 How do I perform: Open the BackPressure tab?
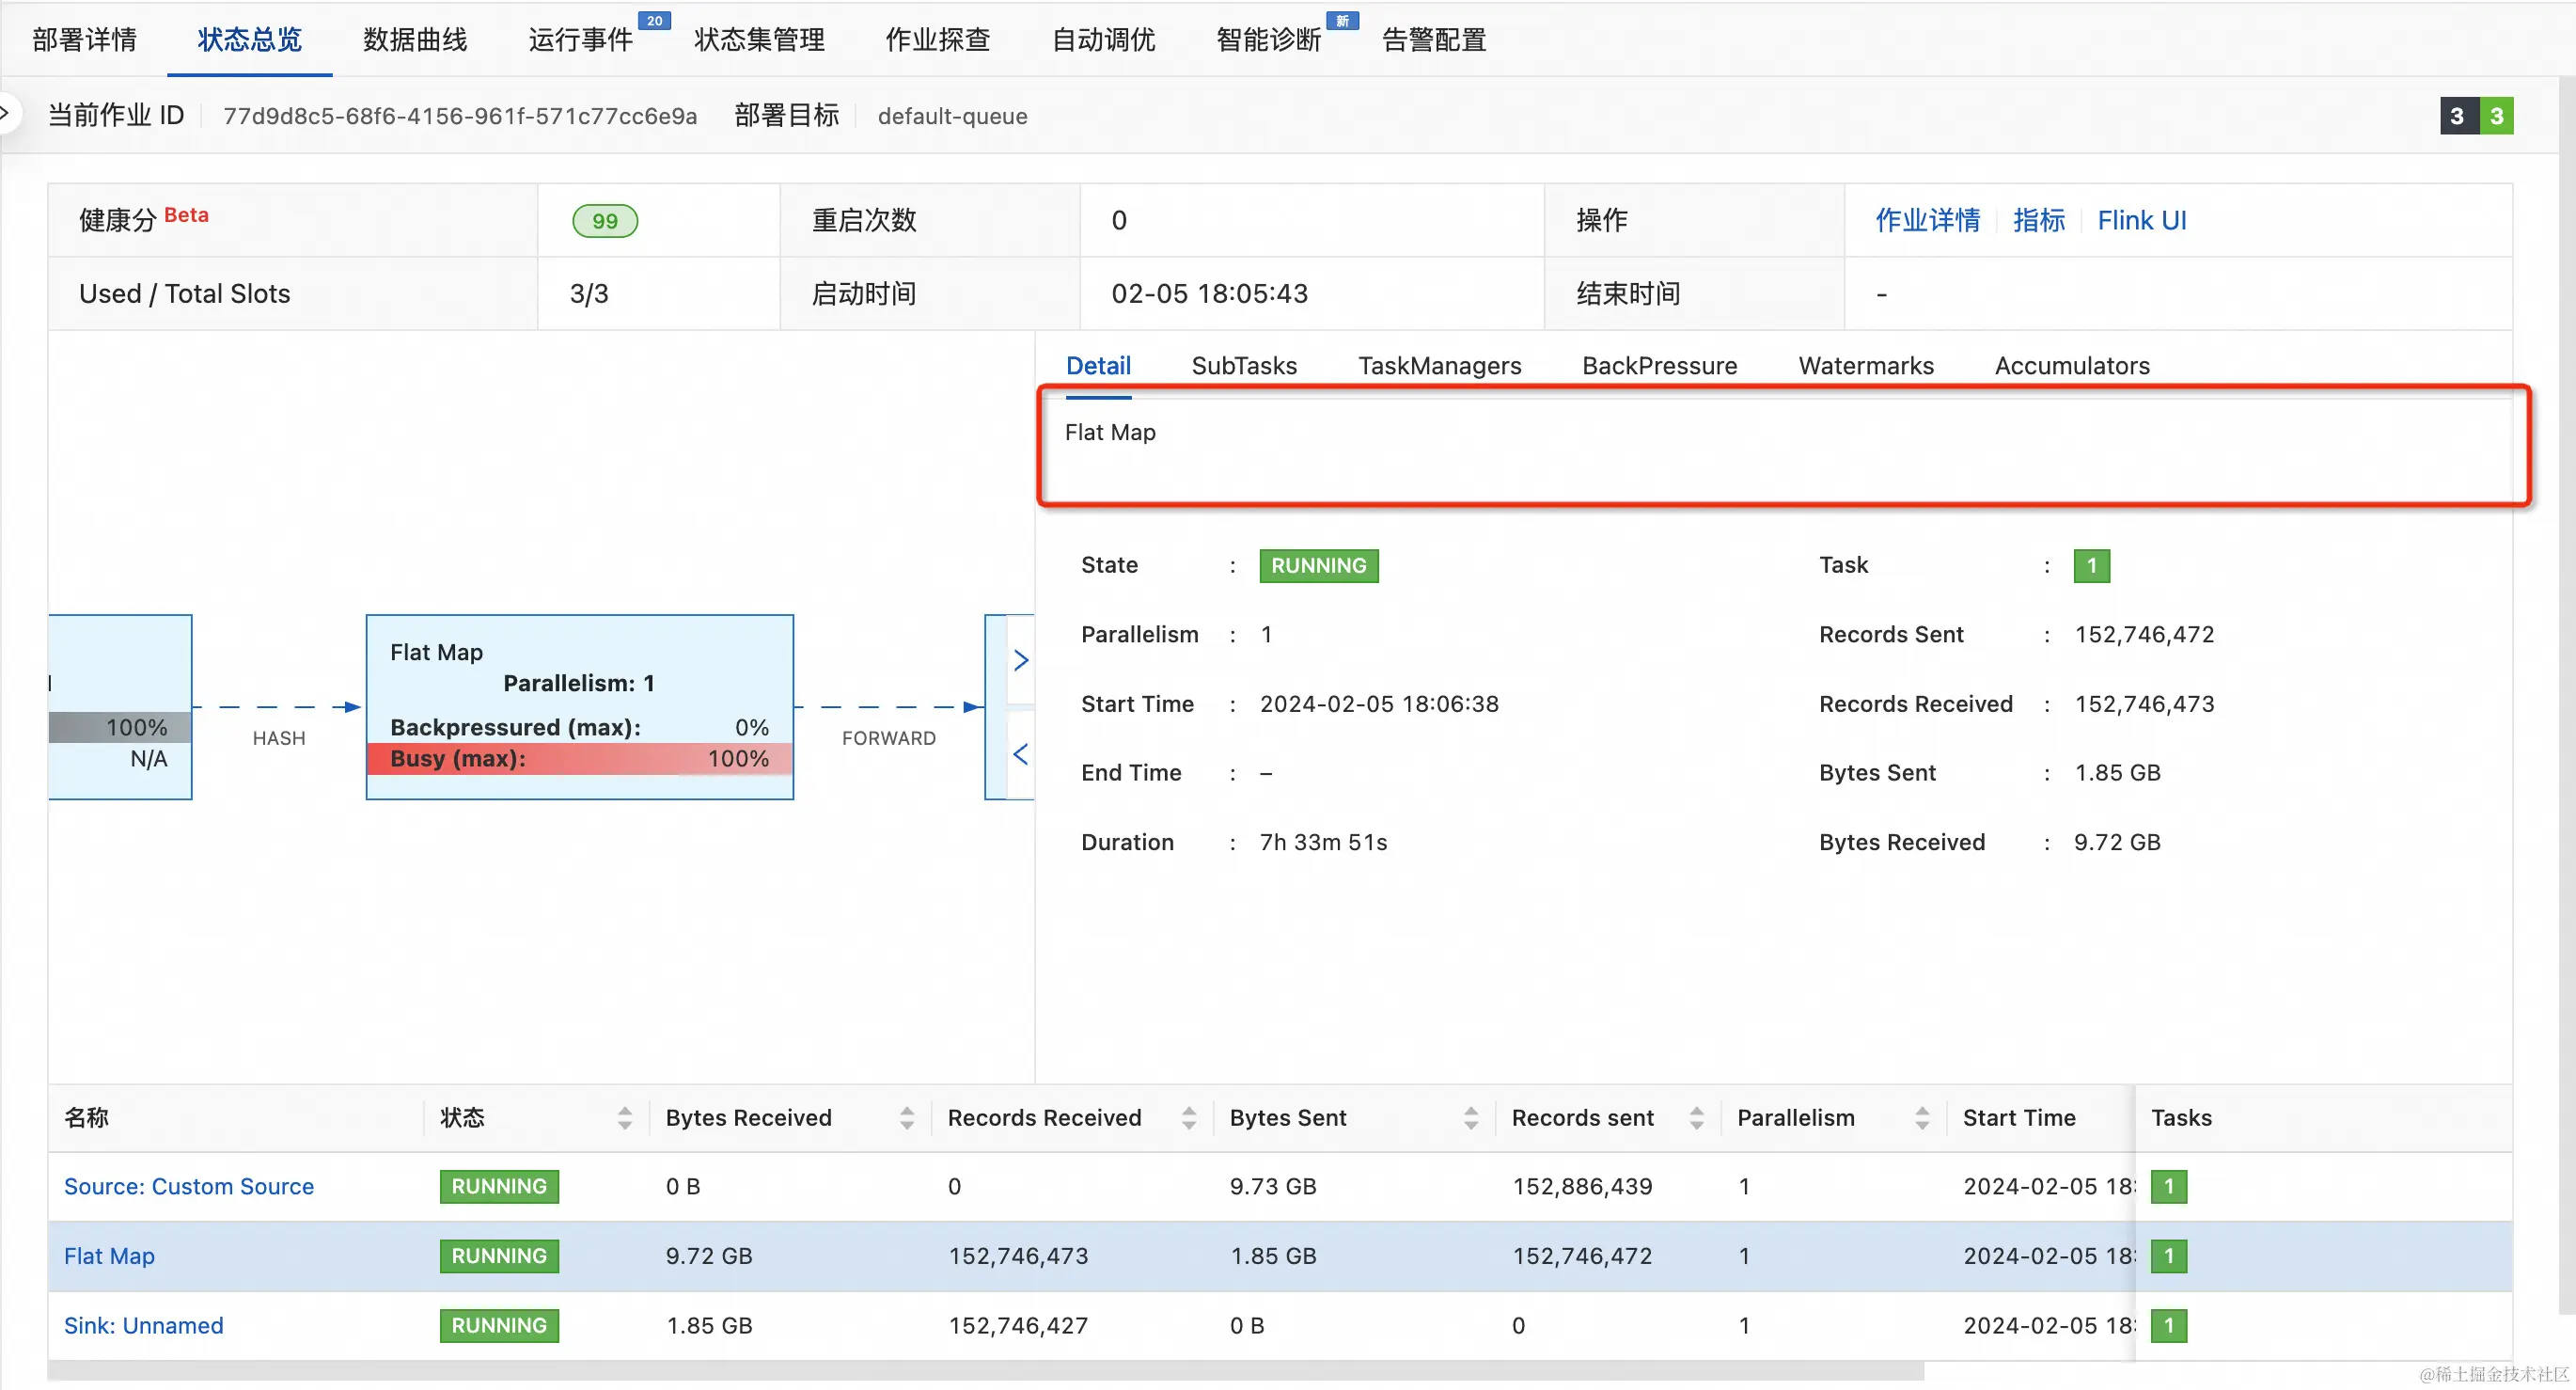point(1659,366)
